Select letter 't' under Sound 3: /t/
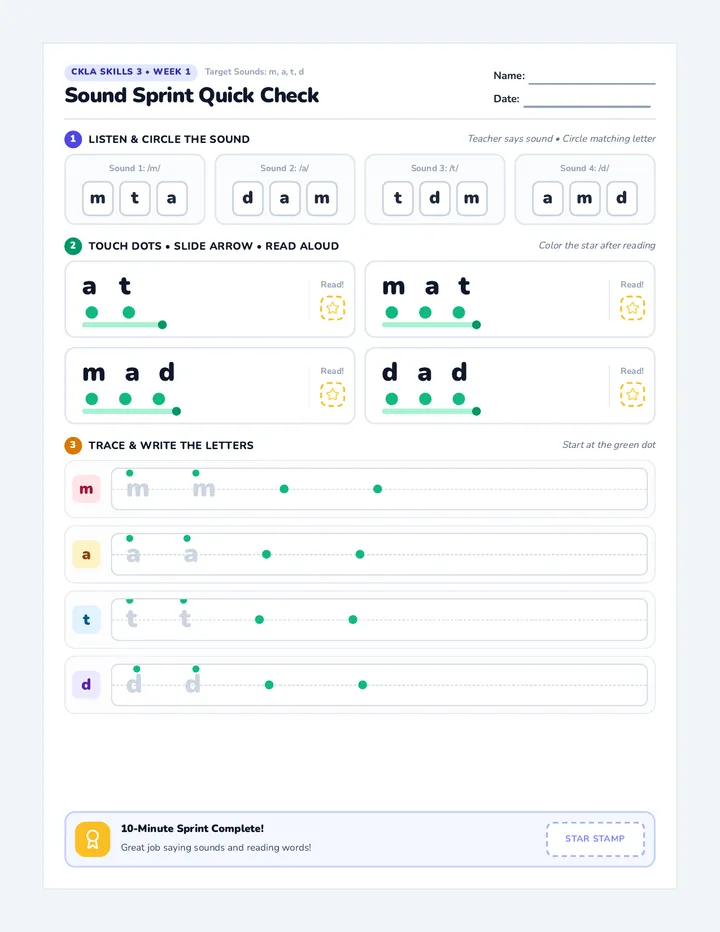The image size is (720, 932). 398,199
